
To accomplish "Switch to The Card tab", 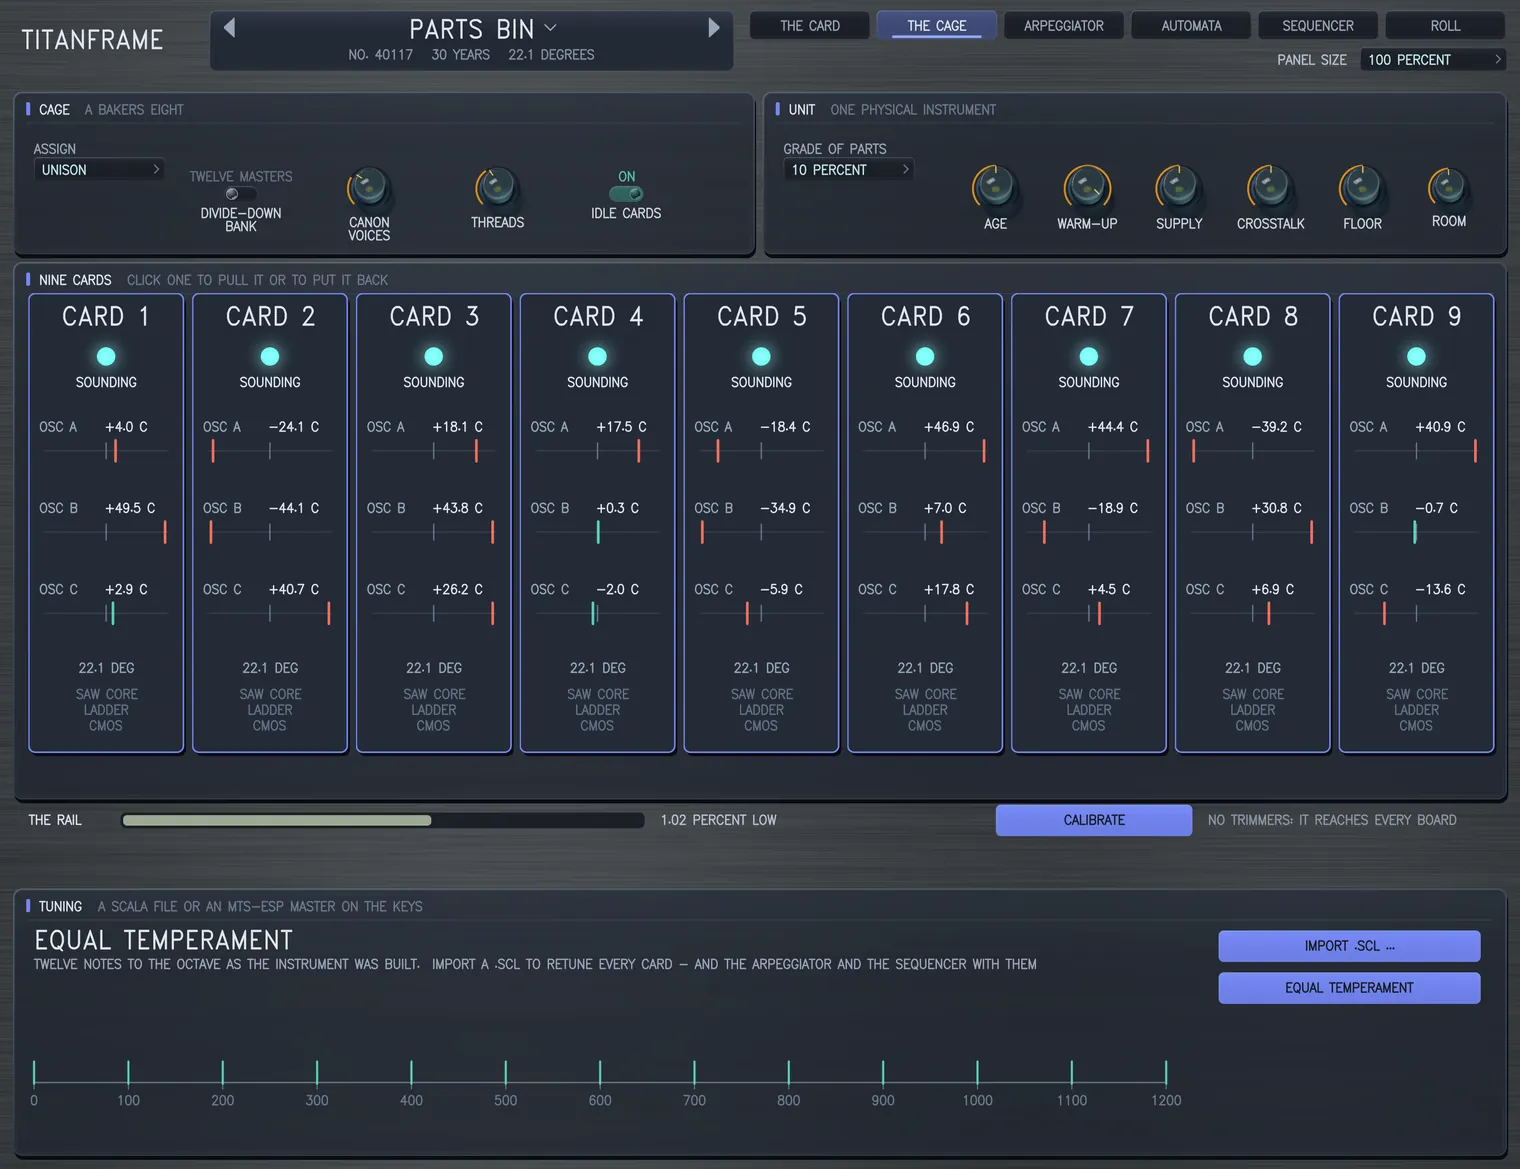I will [x=810, y=26].
